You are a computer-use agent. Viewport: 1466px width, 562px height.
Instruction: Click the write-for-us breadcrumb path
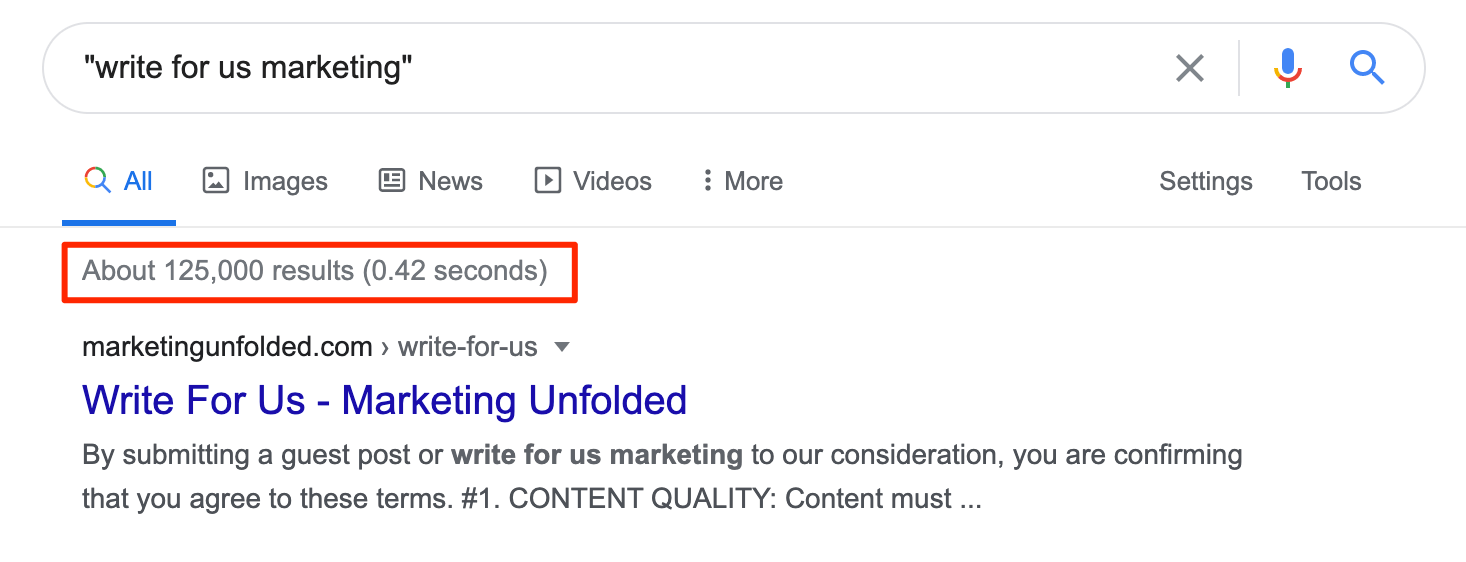point(467,347)
